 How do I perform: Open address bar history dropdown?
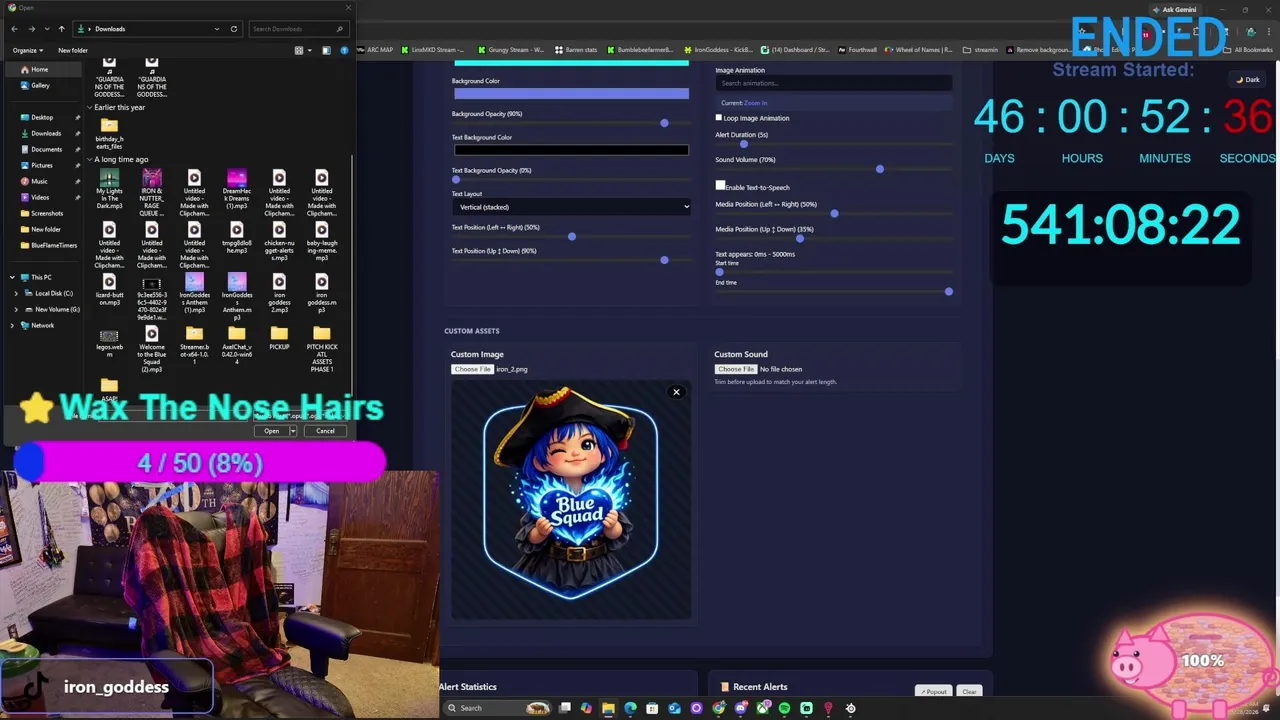pos(217,29)
